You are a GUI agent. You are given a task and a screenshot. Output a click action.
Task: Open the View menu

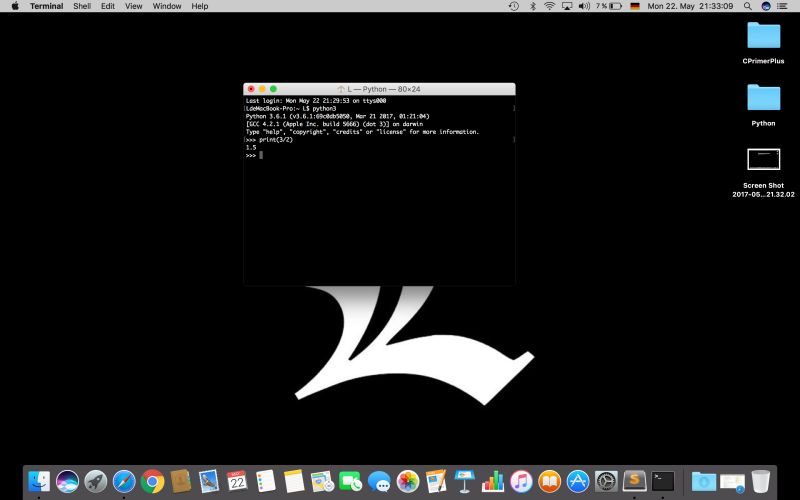[134, 6]
